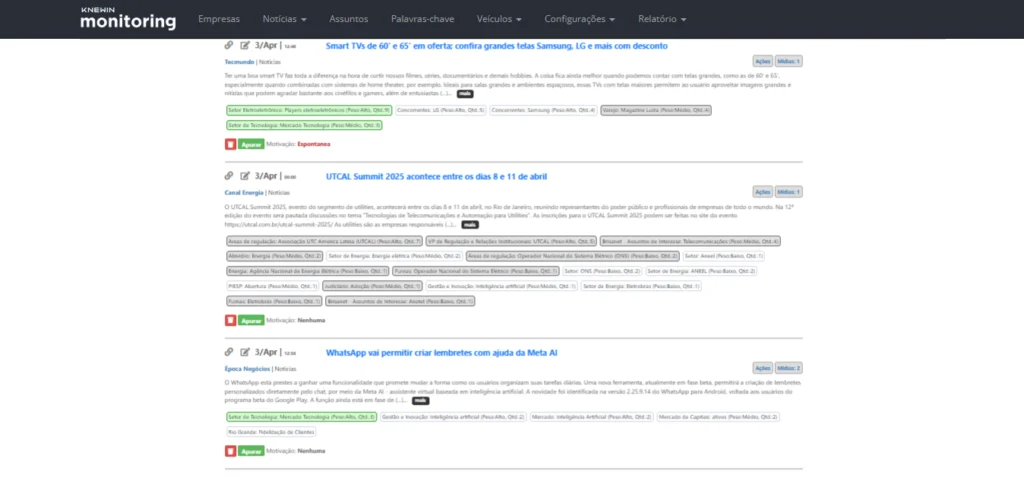Select the Mercado de Capitais: ativos tag
Viewport: 1024px width, 477px height.
click(x=718, y=417)
